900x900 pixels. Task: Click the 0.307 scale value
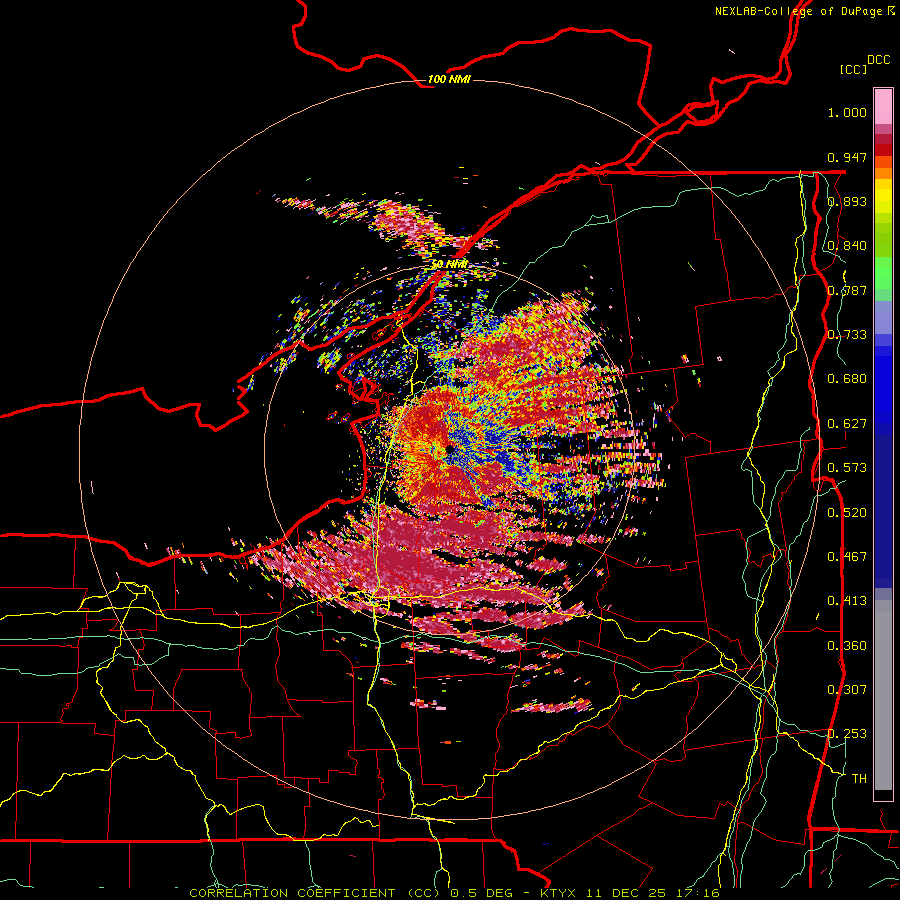tap(847, 690)
